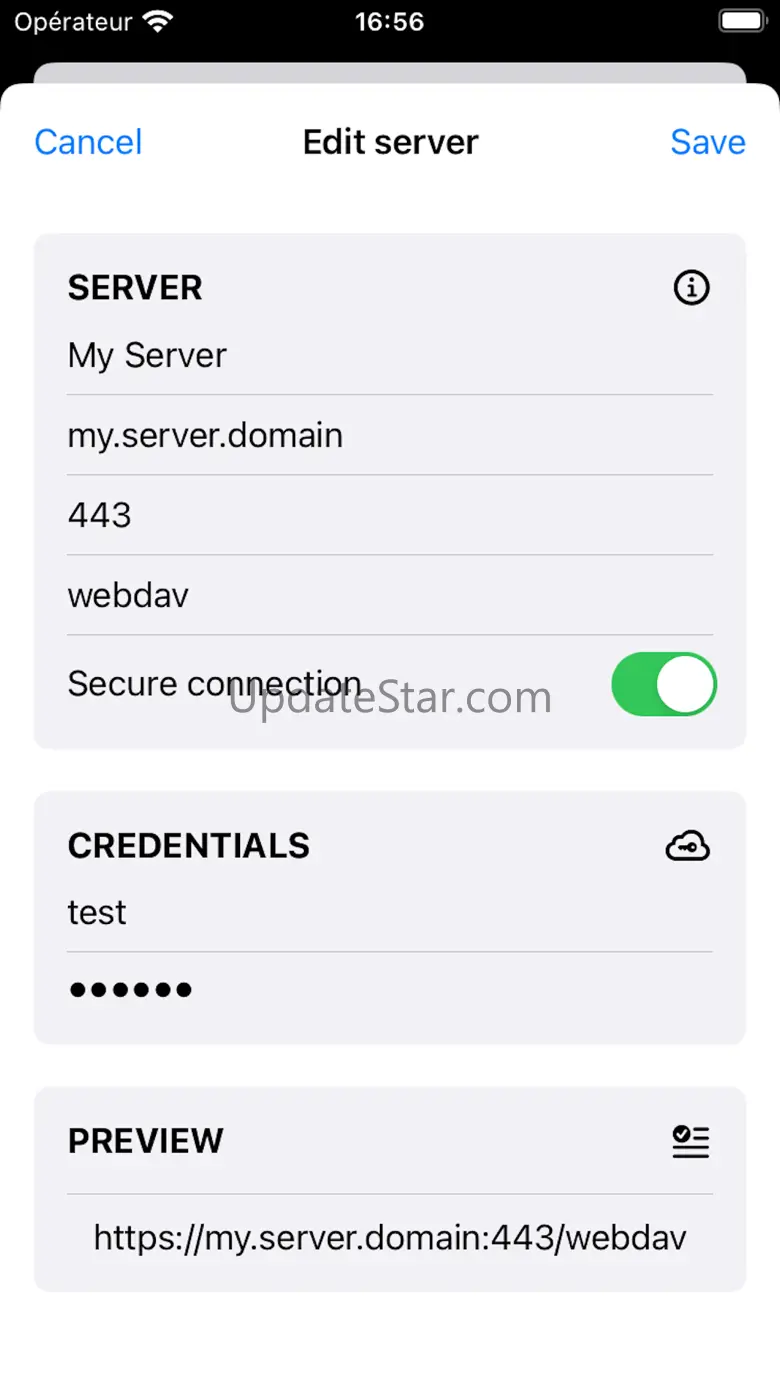Cancel editing the server
The image size is (780, 1387).
88,142
